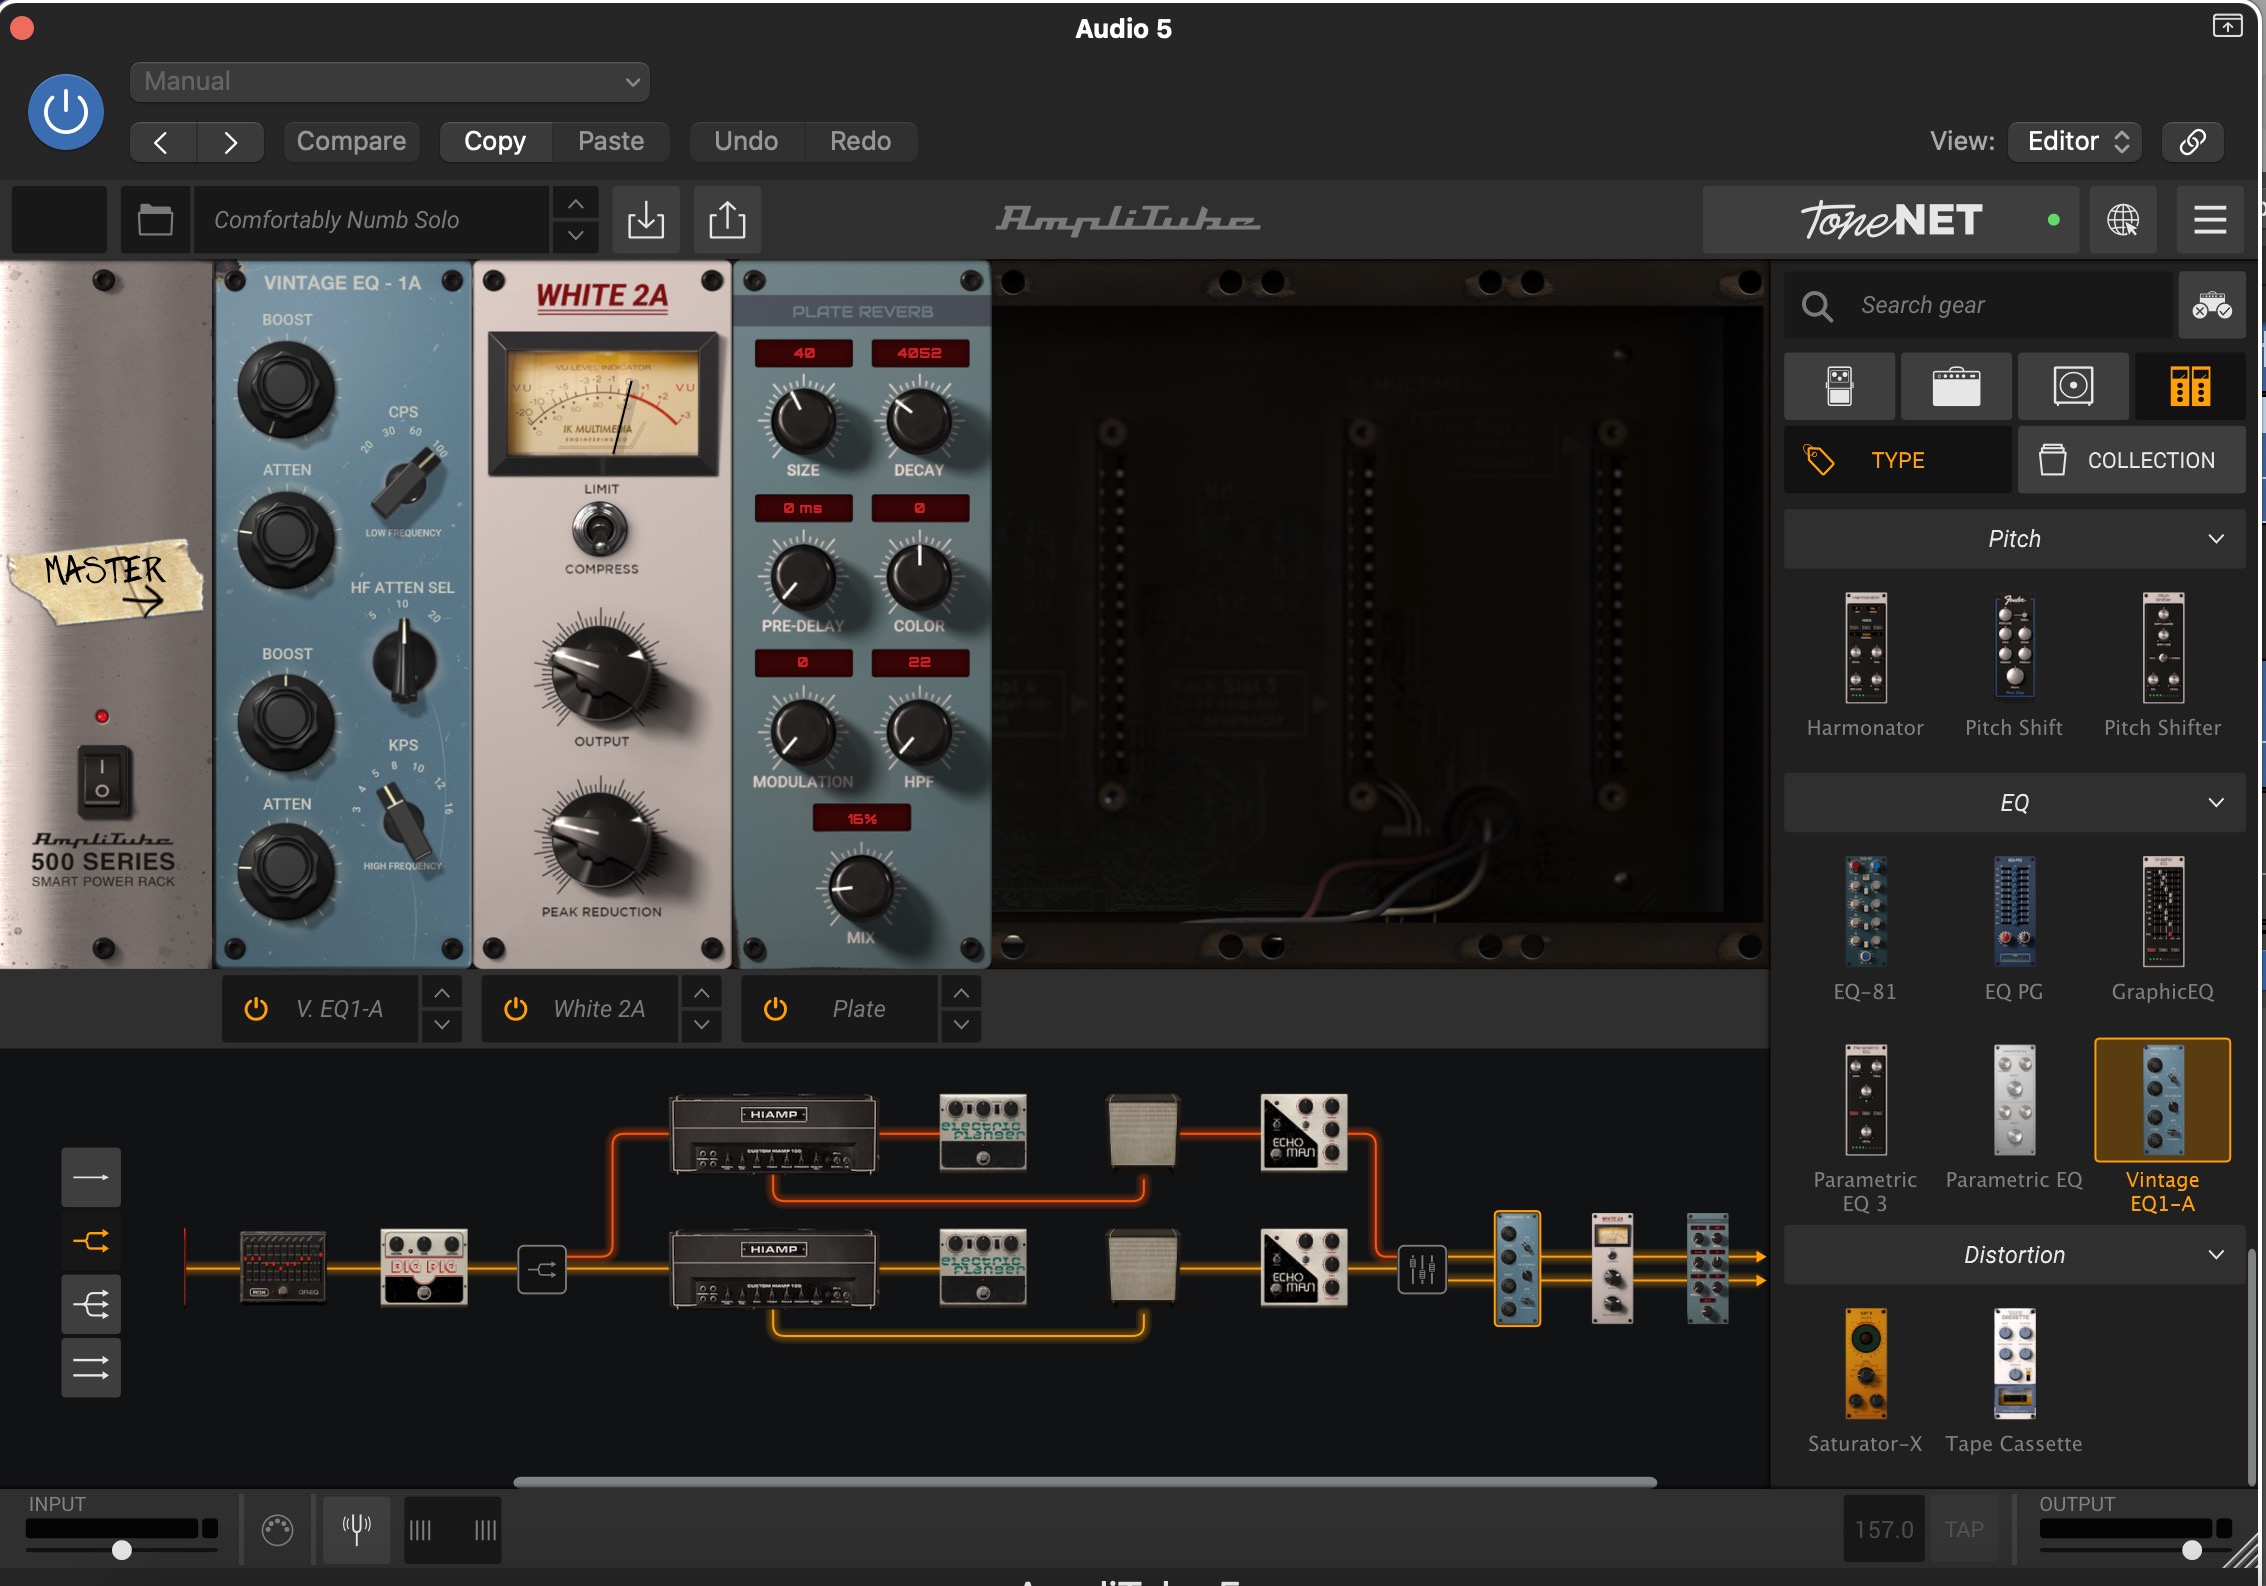2266x1586 pixels.
Task: Toggle the plugin power bypass button
Action: point(65,112)
